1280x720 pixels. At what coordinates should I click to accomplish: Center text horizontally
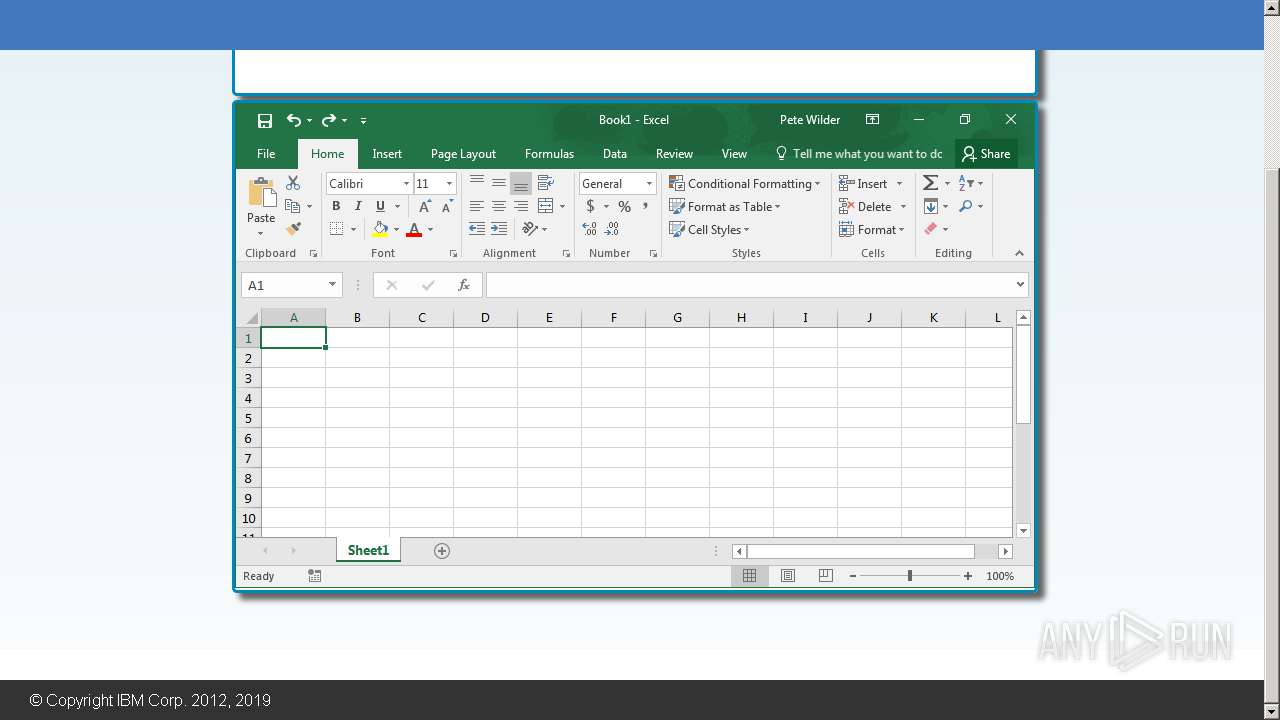pyautogui.click(x=499, y=206)
